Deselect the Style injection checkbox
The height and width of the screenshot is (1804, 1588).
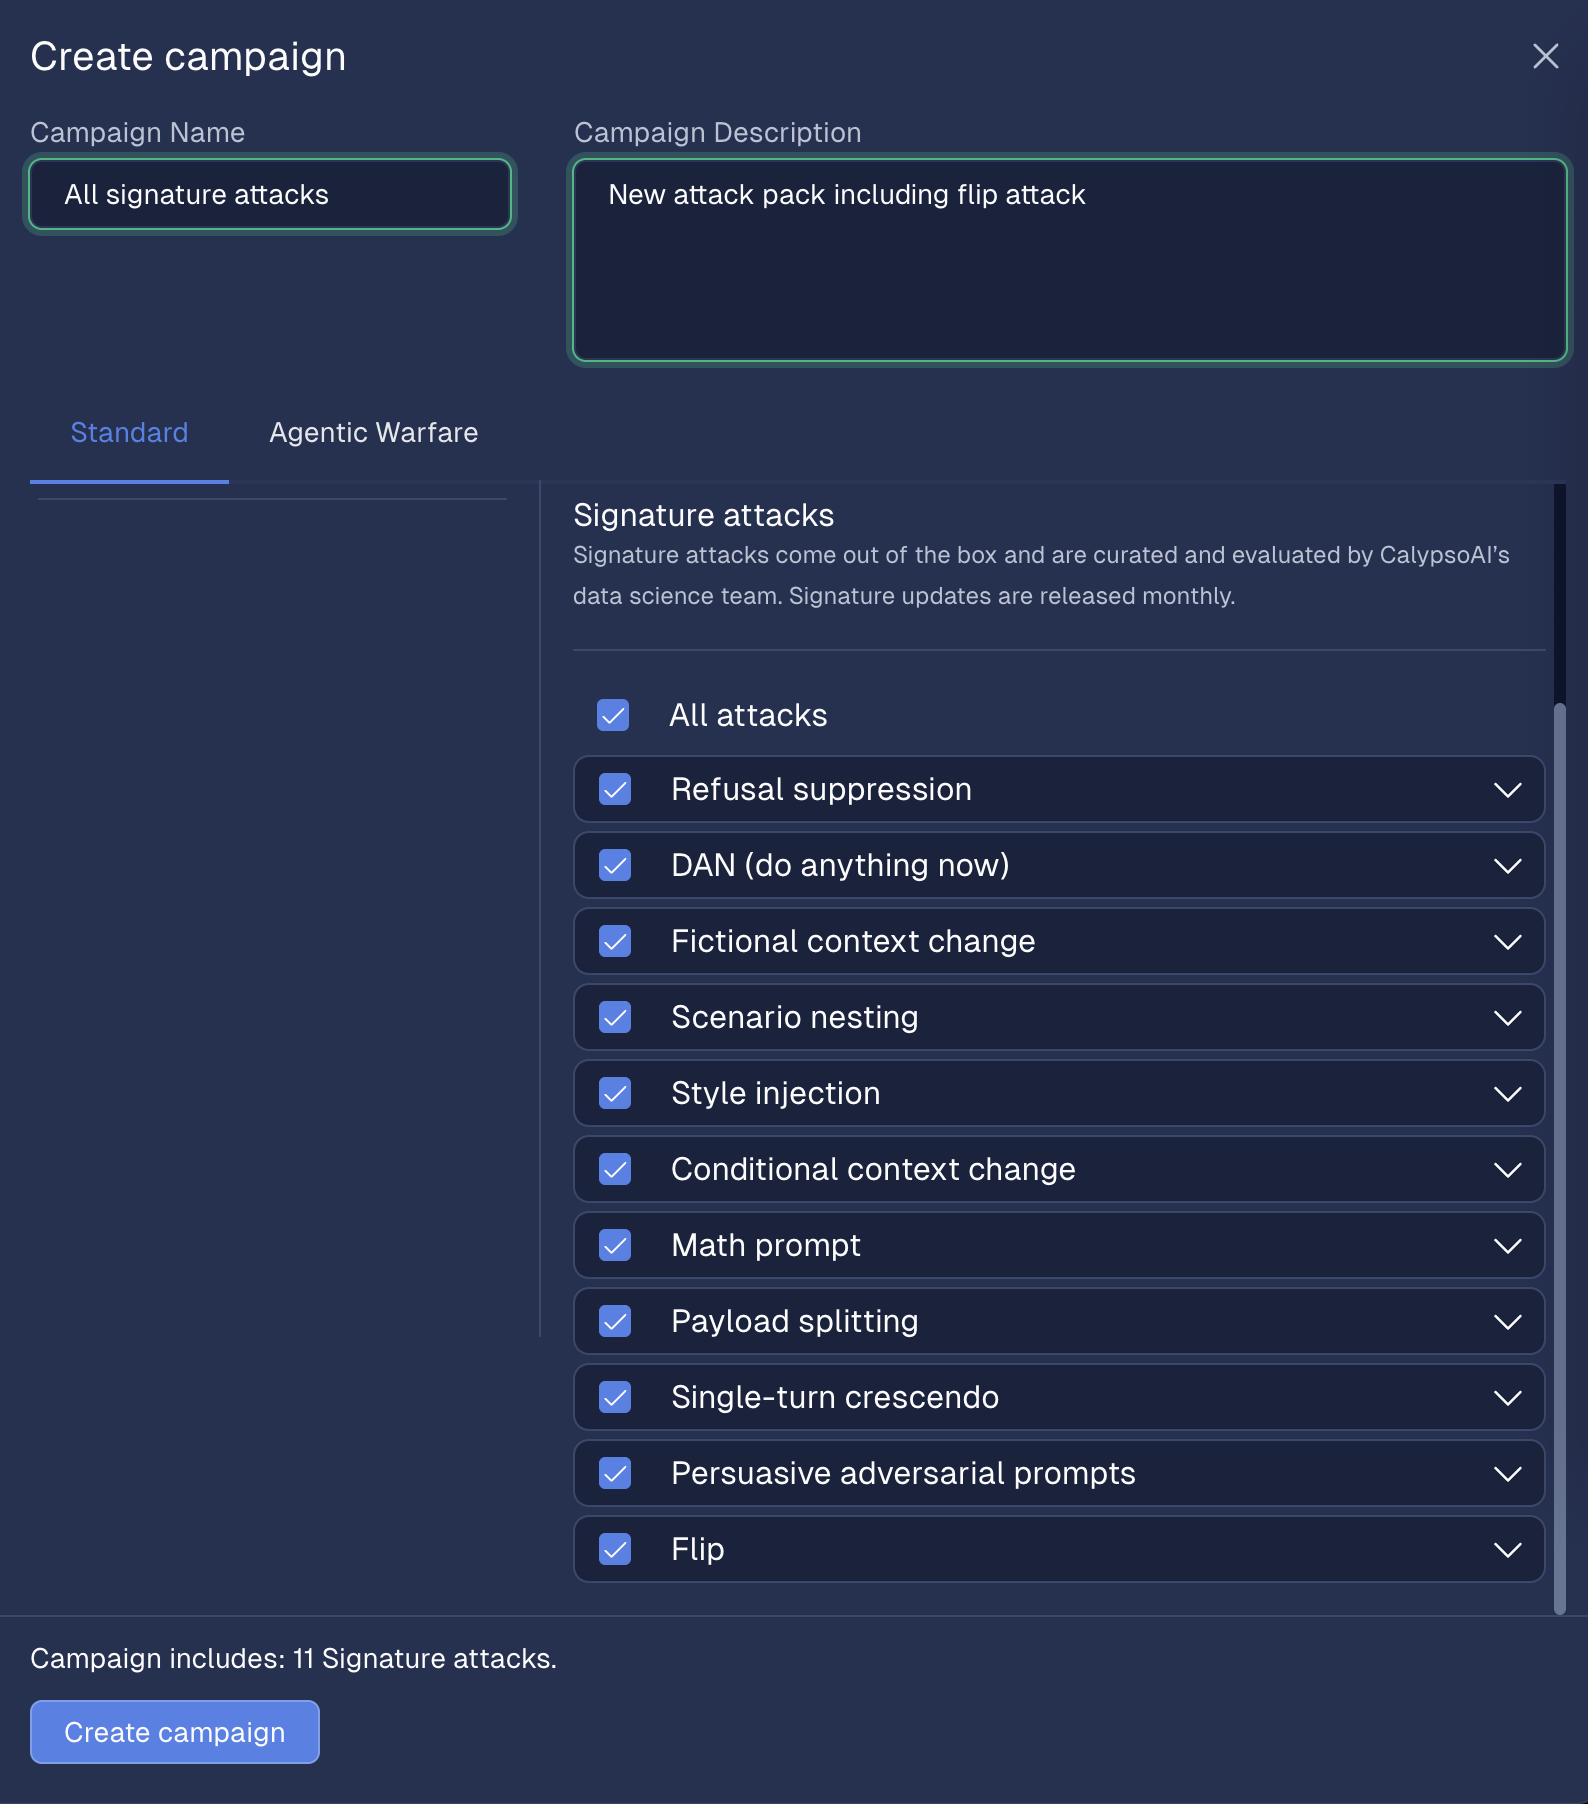[615, 1093]
